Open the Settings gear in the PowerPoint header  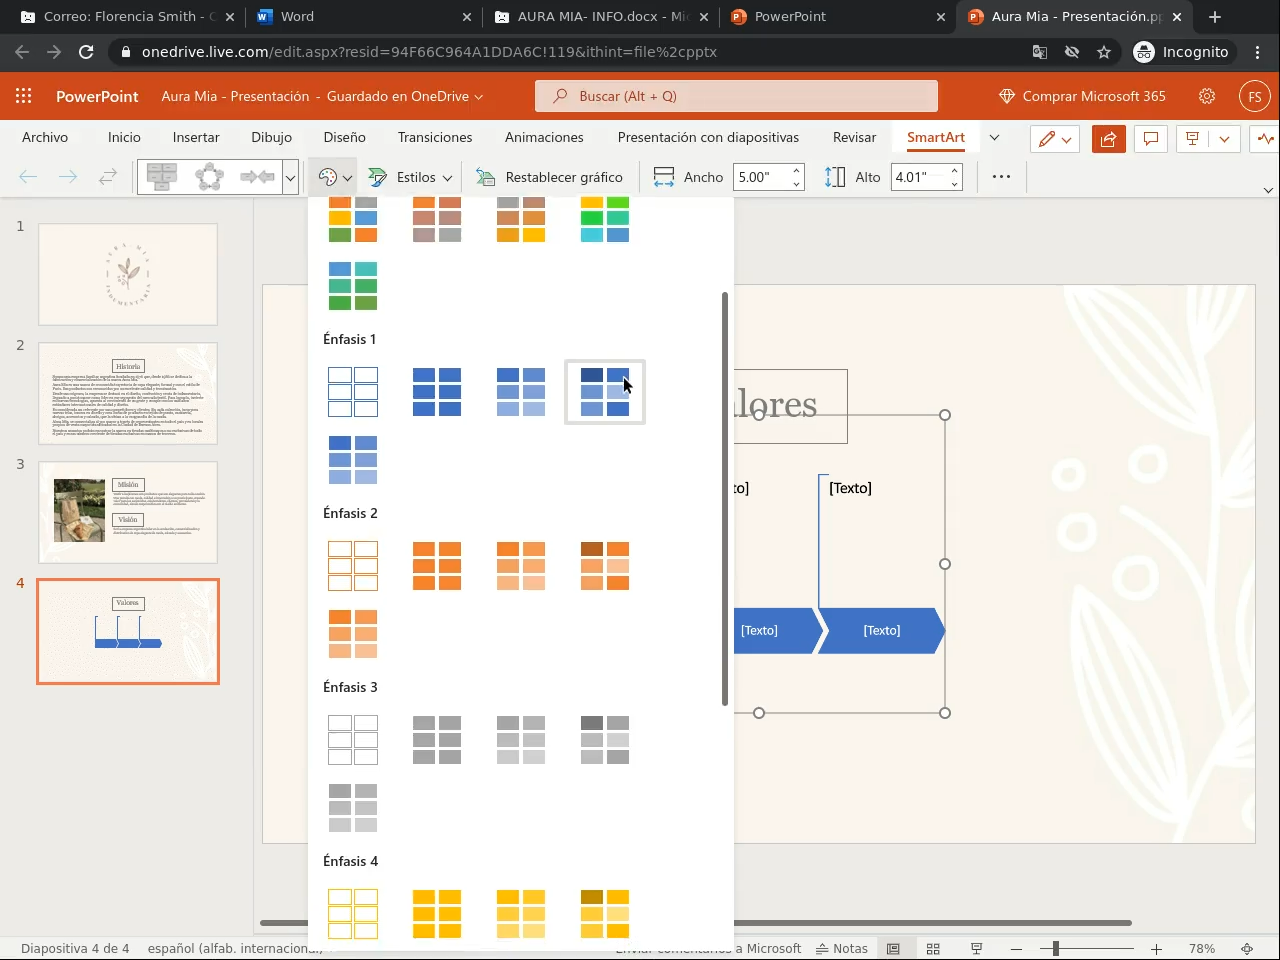[x=1207, y=96]
